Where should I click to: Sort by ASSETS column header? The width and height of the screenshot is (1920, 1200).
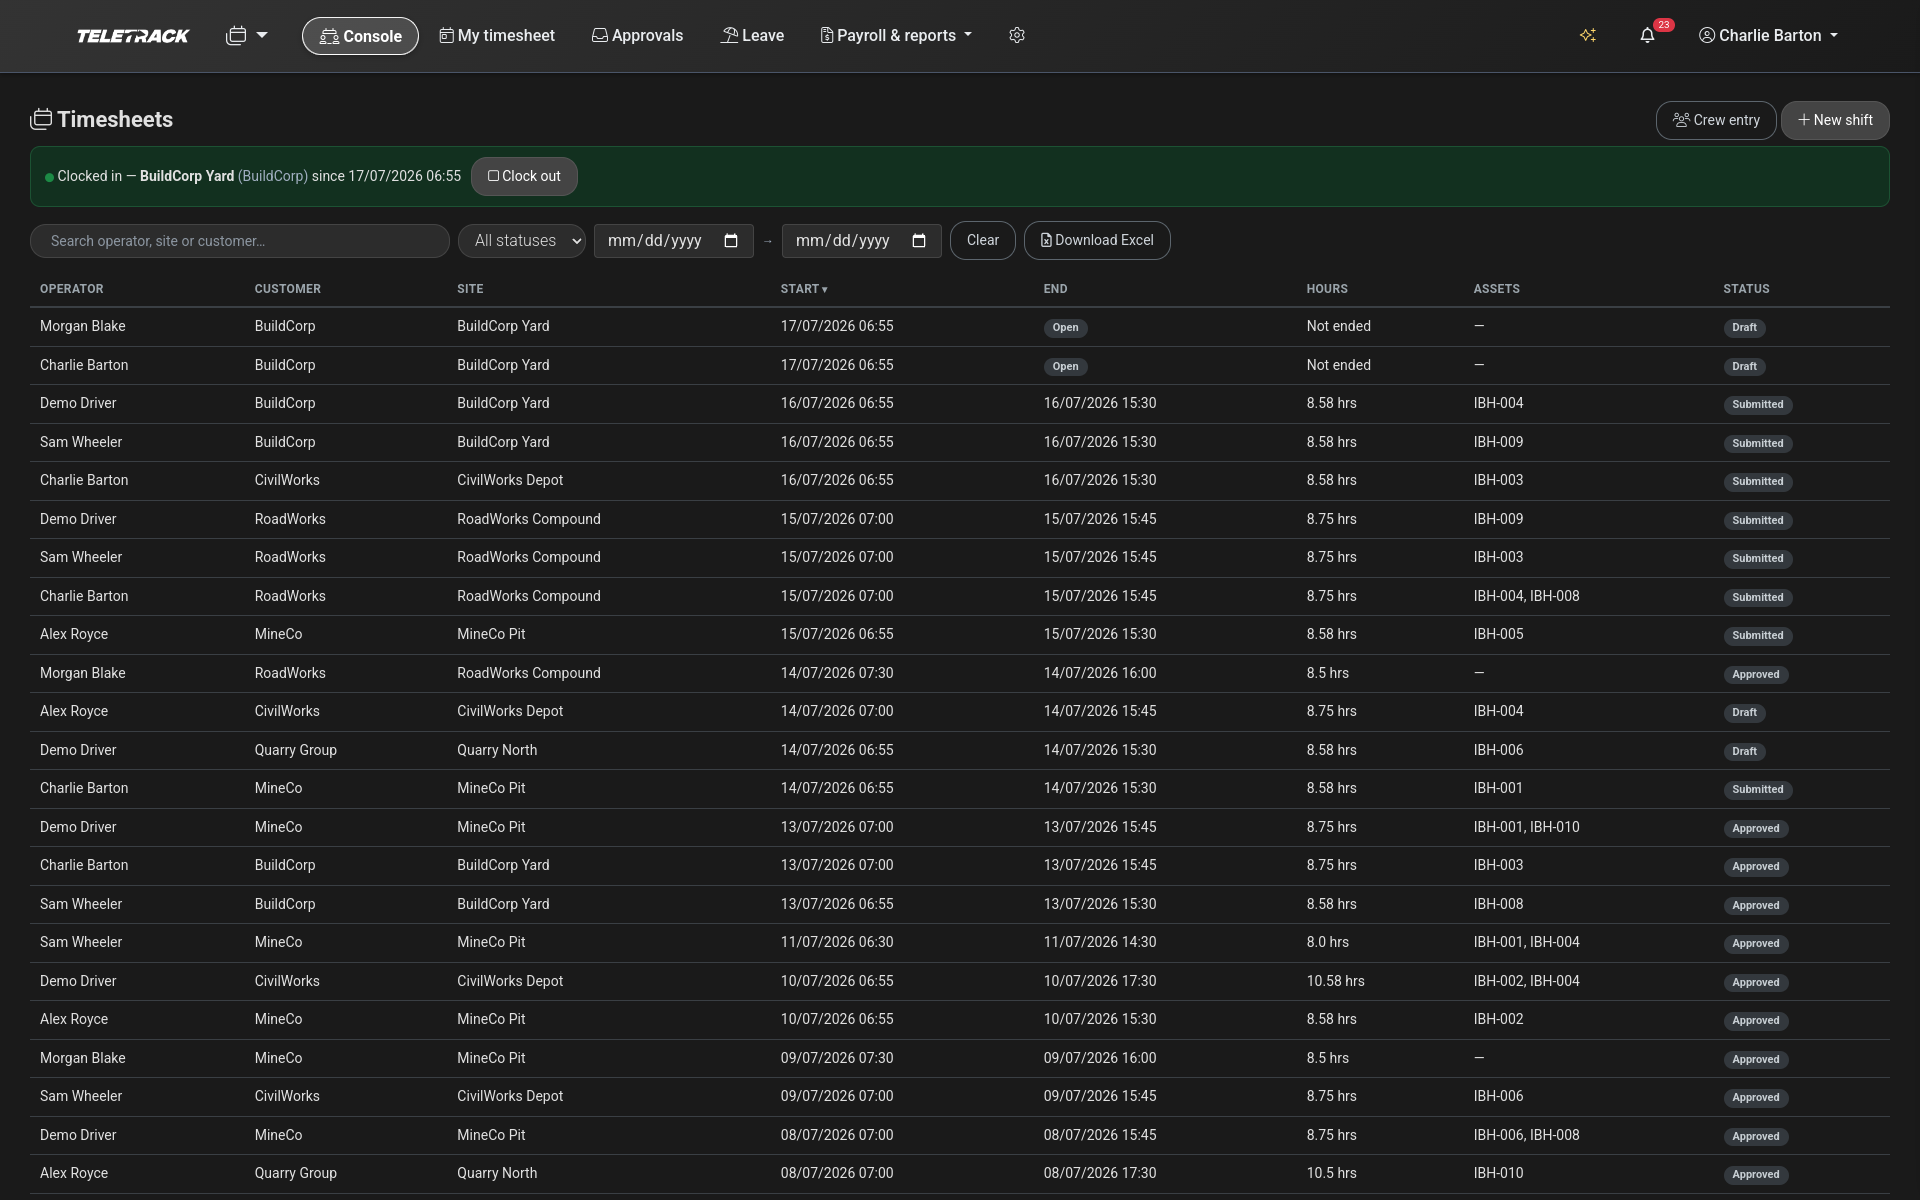point(1496,289)
